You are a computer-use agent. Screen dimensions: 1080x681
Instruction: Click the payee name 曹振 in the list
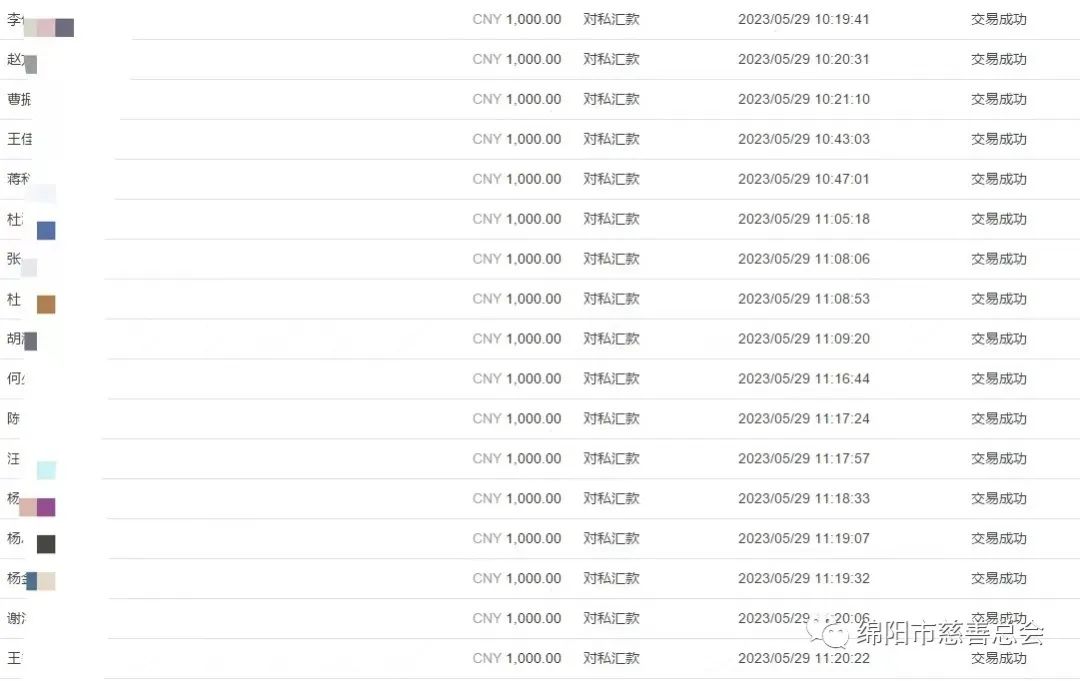(18, 99)
